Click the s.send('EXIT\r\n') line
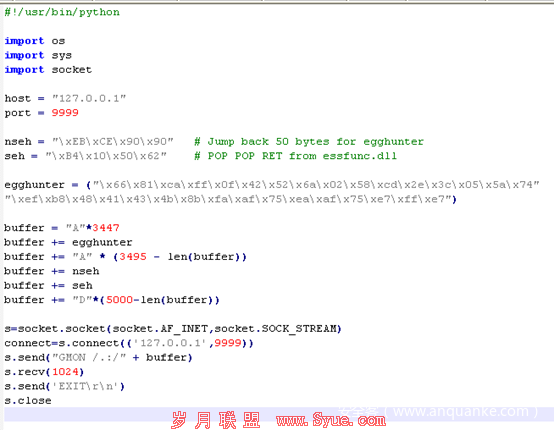 pos(65,387)
